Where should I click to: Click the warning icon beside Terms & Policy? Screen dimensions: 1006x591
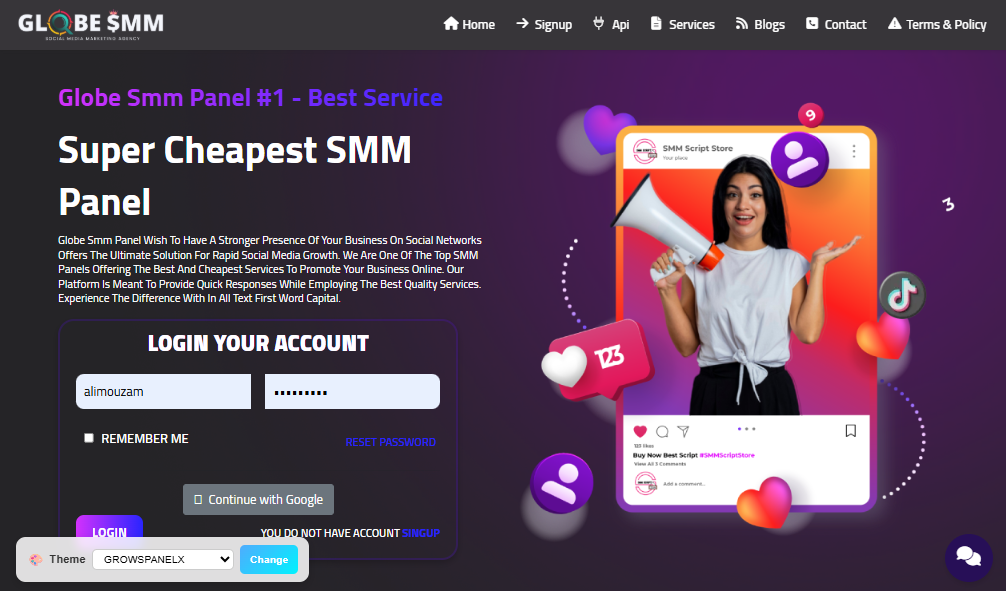pyautogui.click(x=894, y=24)
